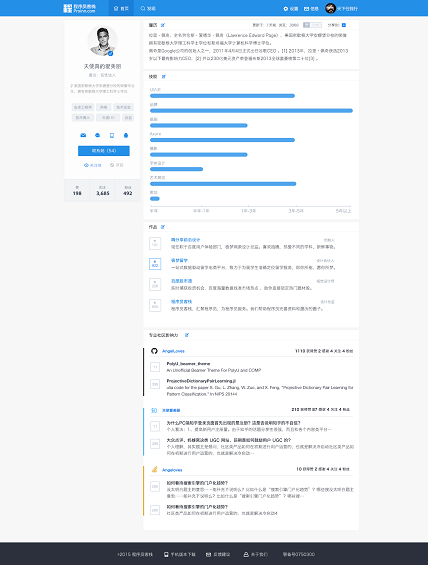428x565 pixels.
Task: Open the 发现 discover tab
Action: coord(148,8)
